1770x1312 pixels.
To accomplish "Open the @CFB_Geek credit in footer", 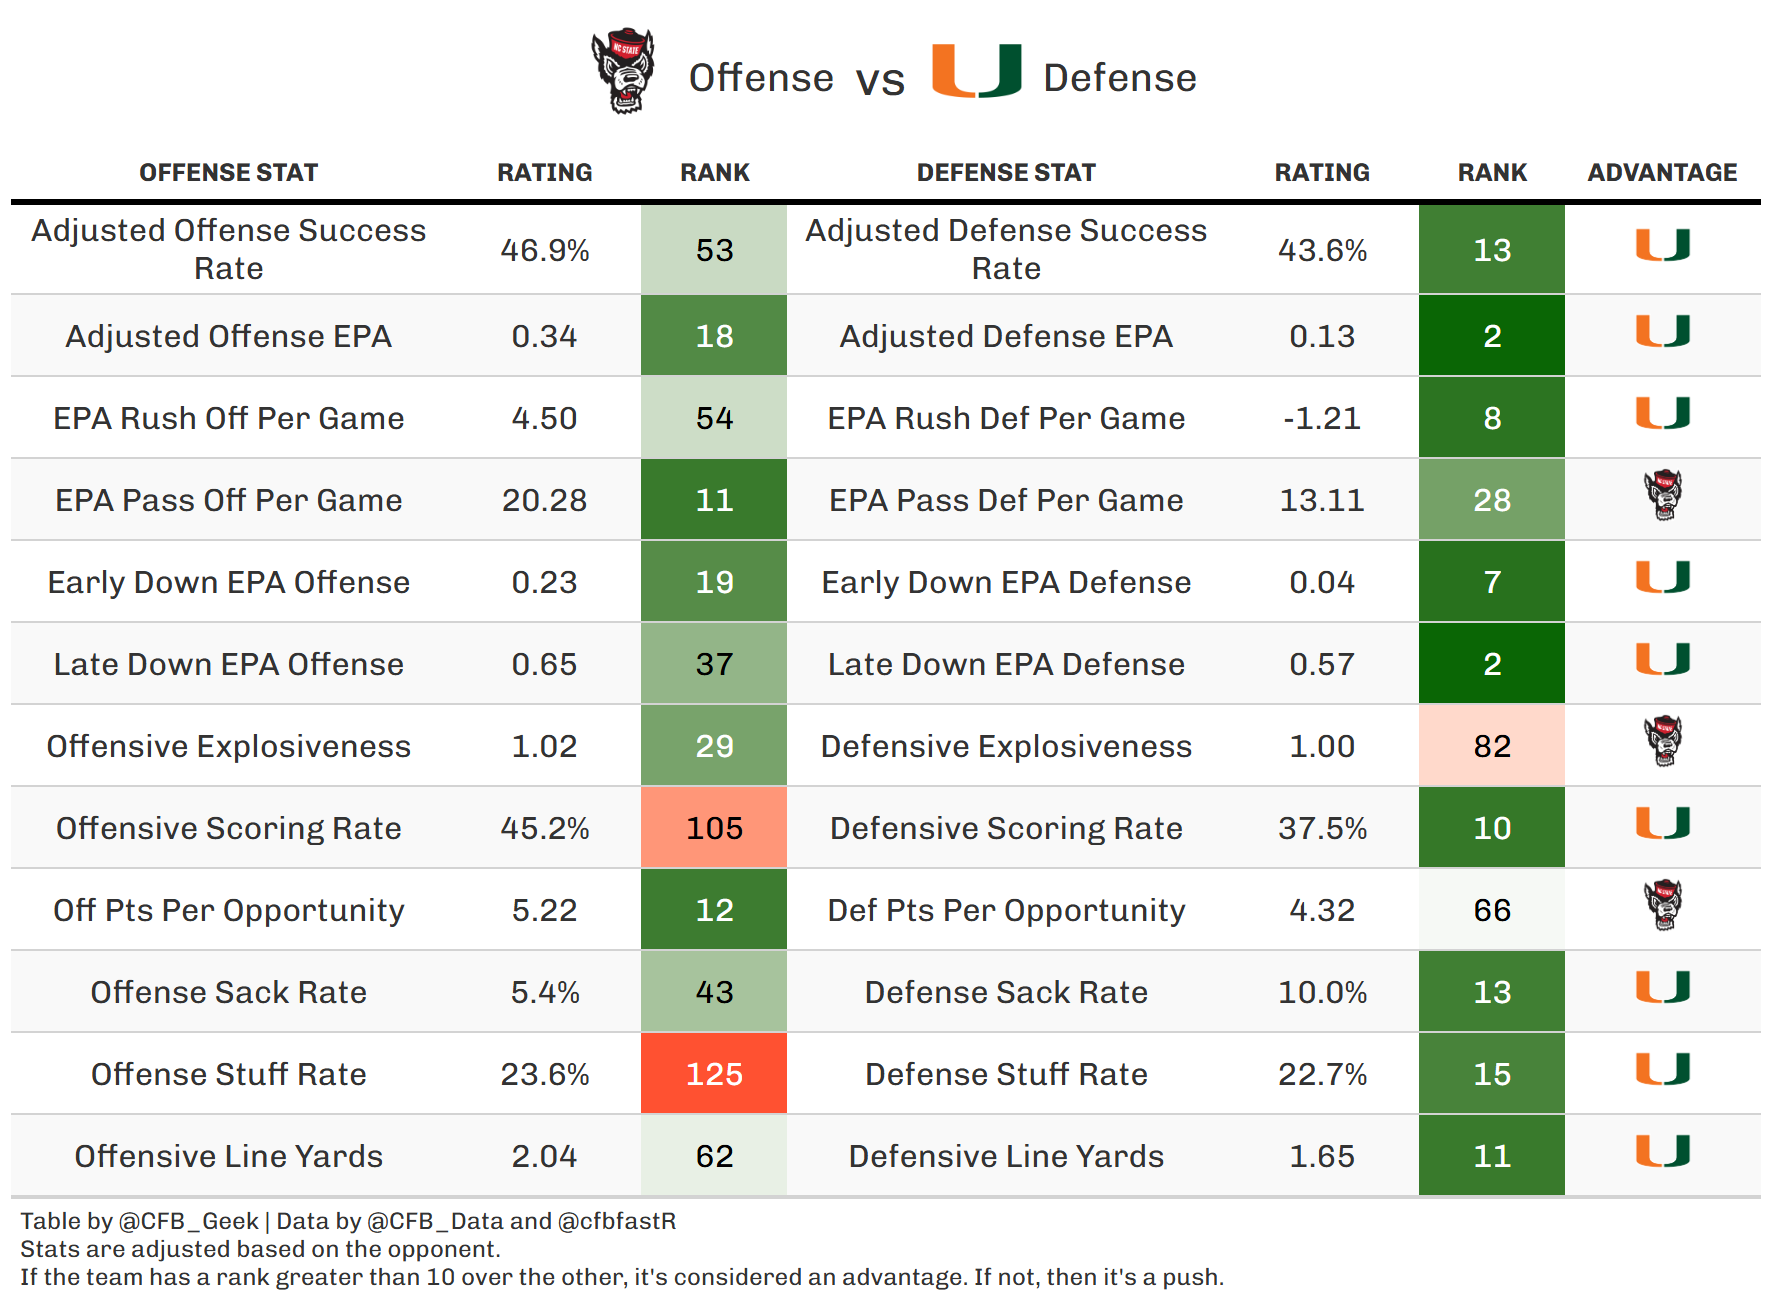I will click(188, 1221).
